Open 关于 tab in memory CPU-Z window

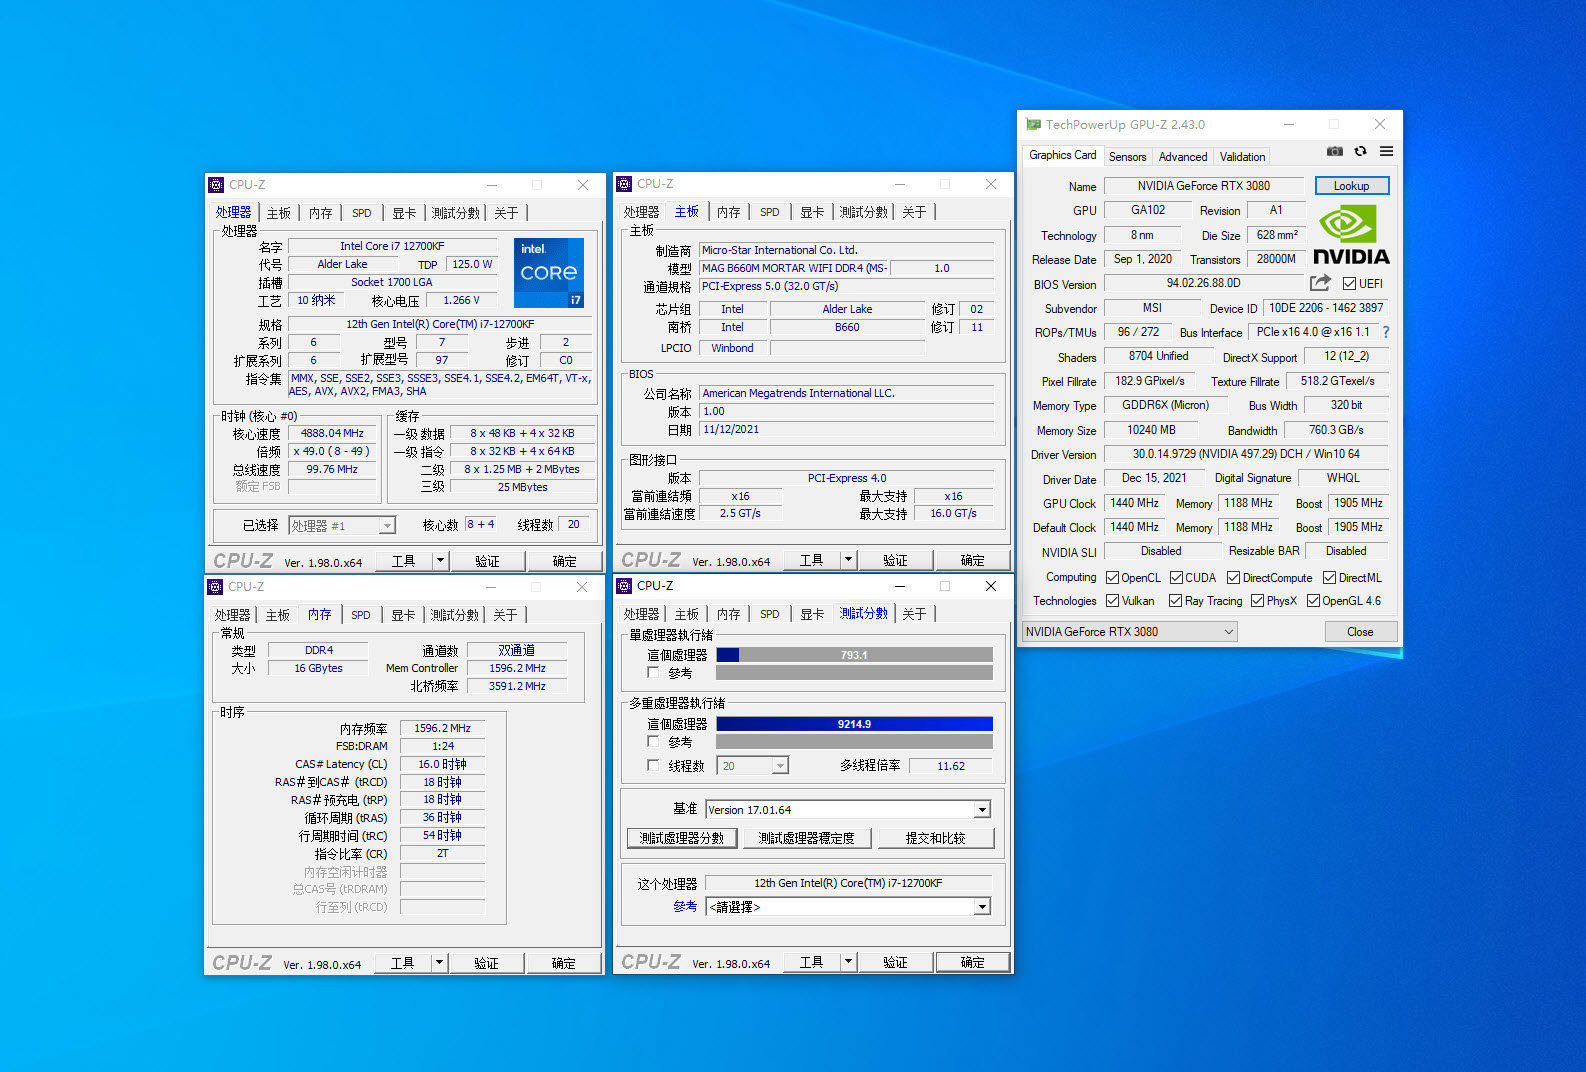pyautogui.click(x=505, y=615)
